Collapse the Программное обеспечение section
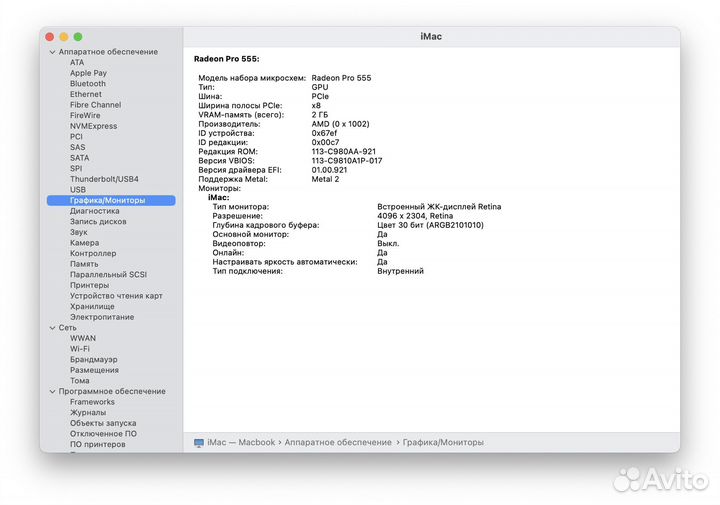720x505 pixels. pyautogui.click(x=52, y=392)
